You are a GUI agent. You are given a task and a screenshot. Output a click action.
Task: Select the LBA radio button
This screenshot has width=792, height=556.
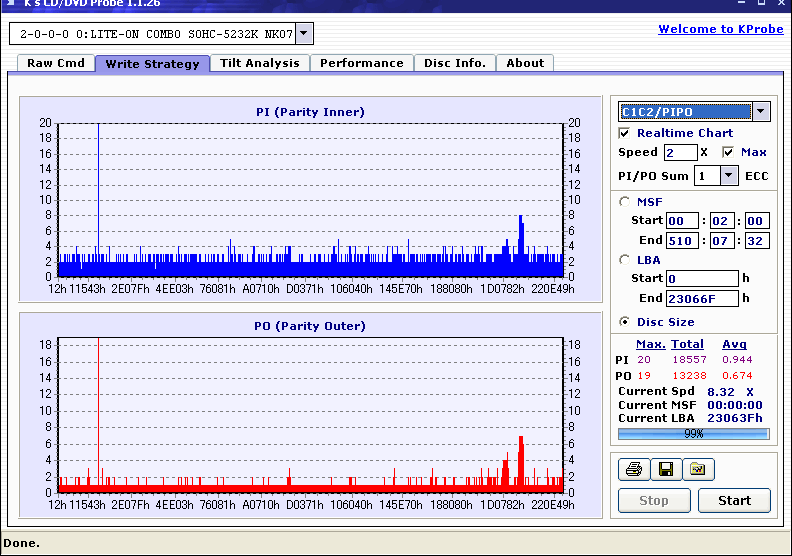[625, 260]
